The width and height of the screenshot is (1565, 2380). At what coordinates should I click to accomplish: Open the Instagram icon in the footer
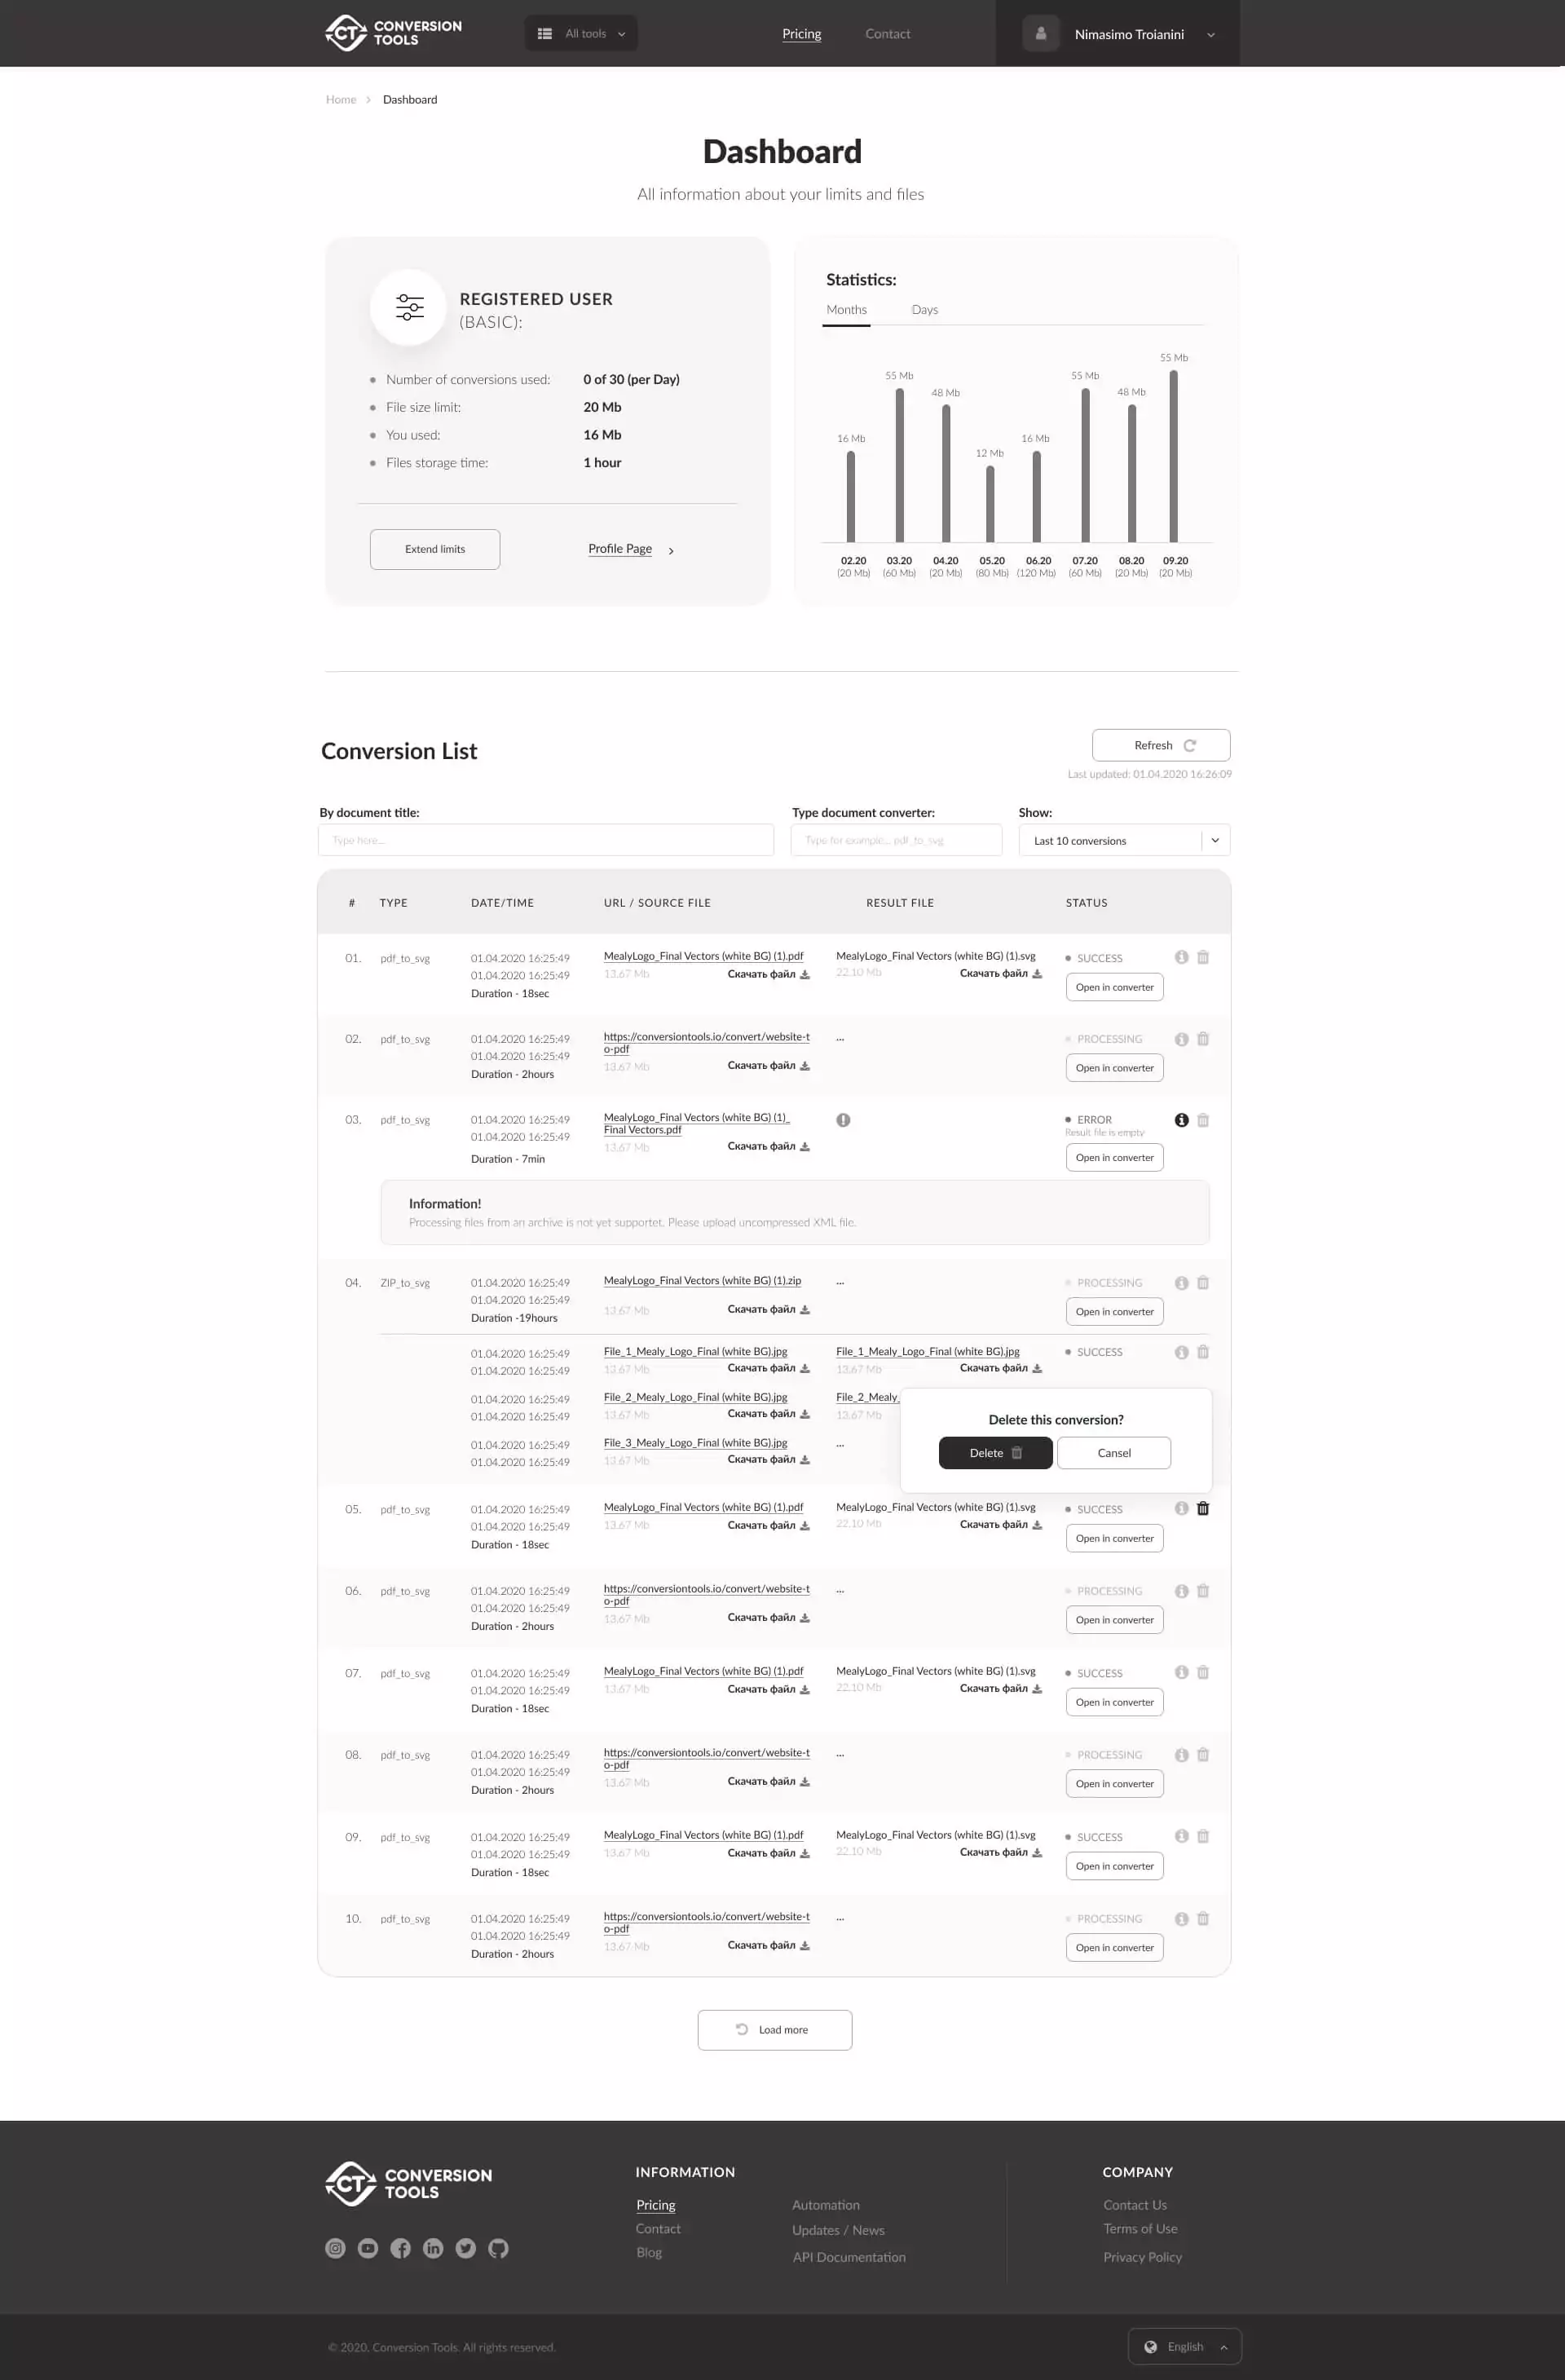click(x=335, y=2248)
